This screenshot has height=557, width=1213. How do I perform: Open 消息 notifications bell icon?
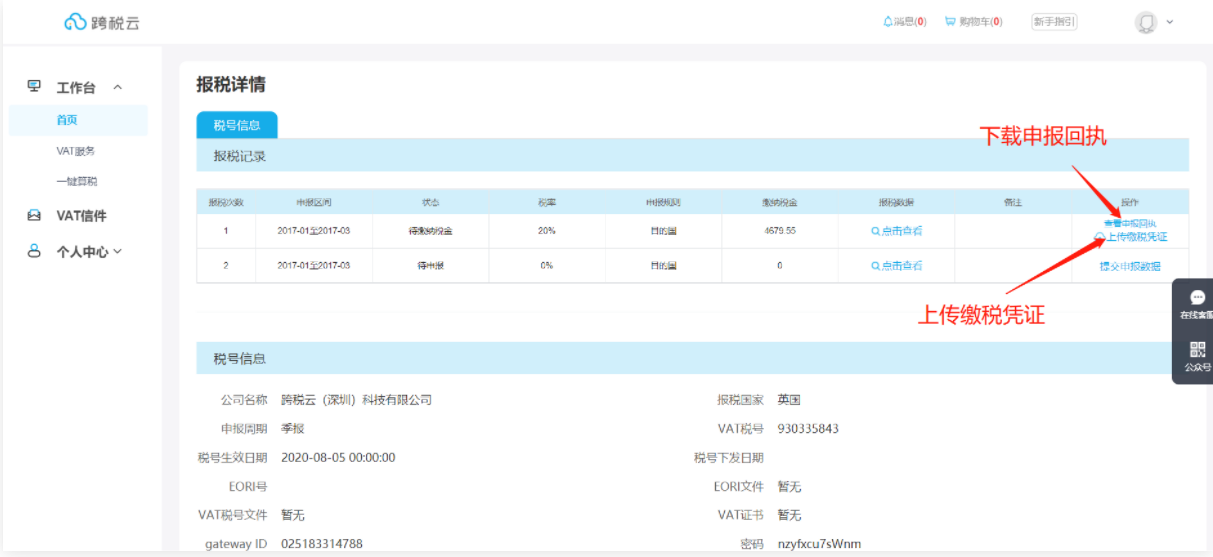[888, 21]
